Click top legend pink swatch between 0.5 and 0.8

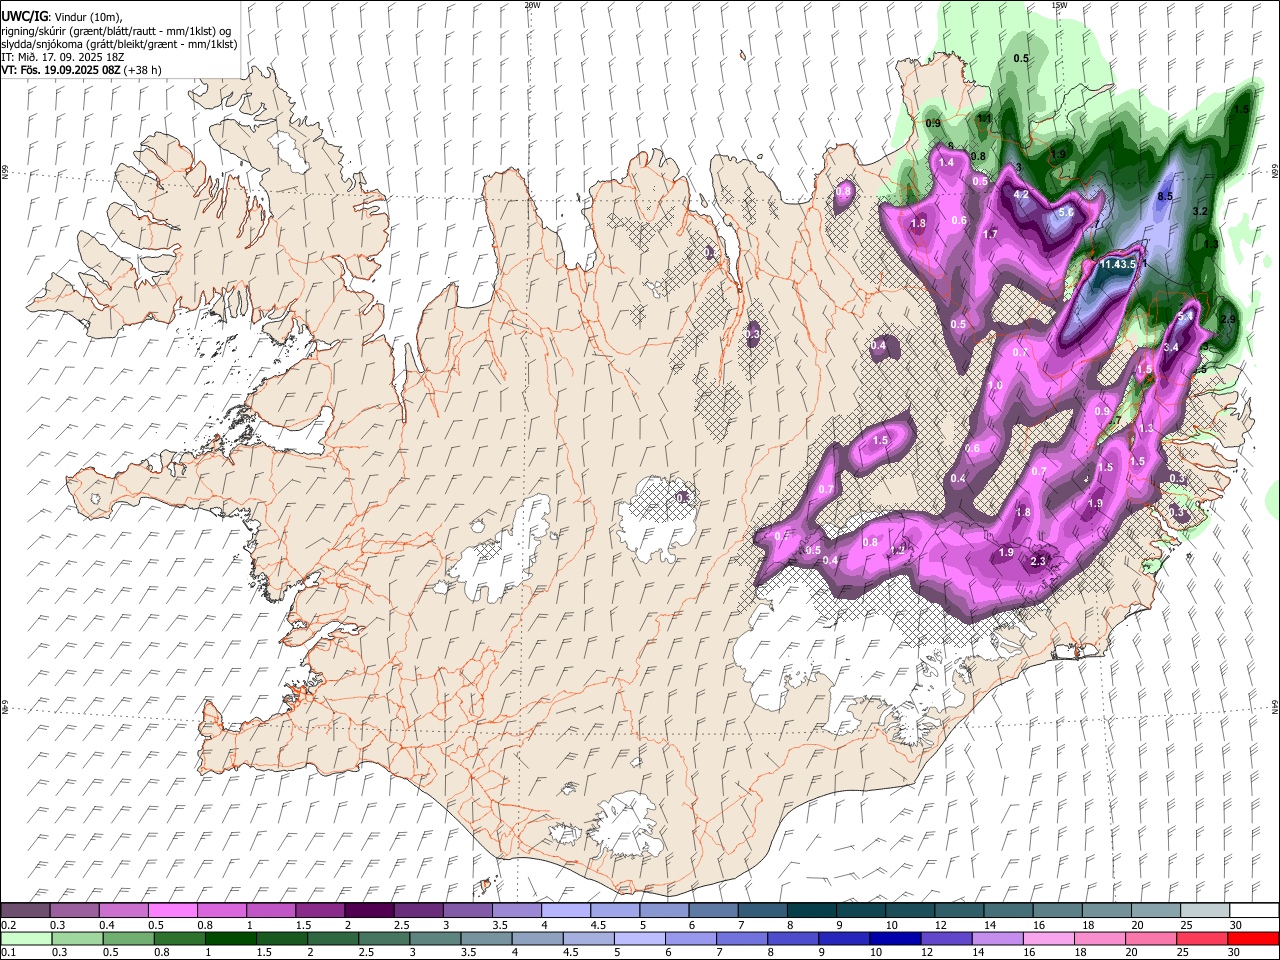pyautogui.click(x=173, y=910)
